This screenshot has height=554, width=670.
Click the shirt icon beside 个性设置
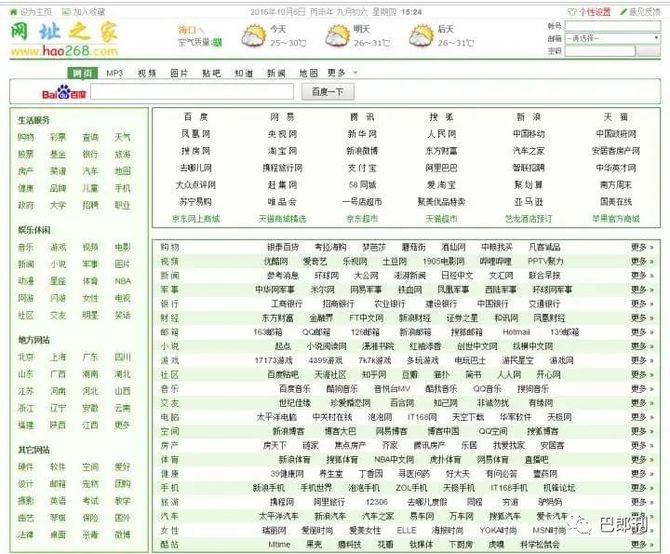(572, 12)
